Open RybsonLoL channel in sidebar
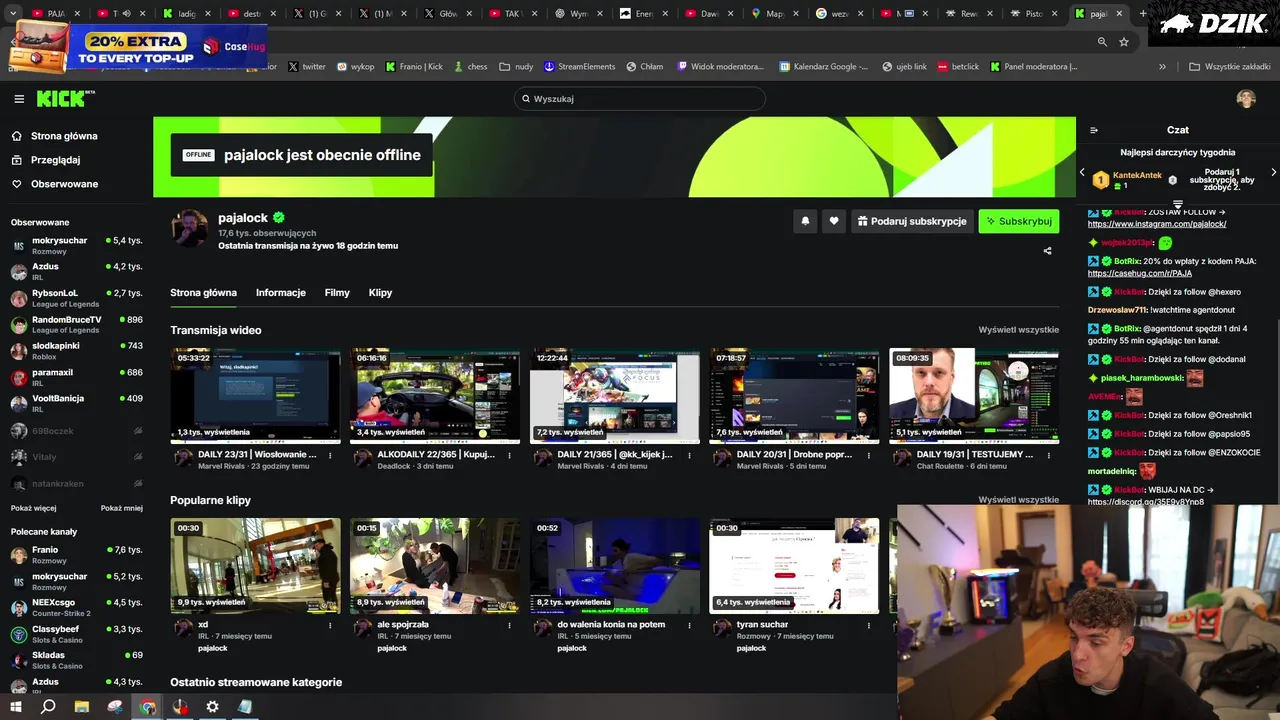1280x720 pixels. tap(76, 298)
